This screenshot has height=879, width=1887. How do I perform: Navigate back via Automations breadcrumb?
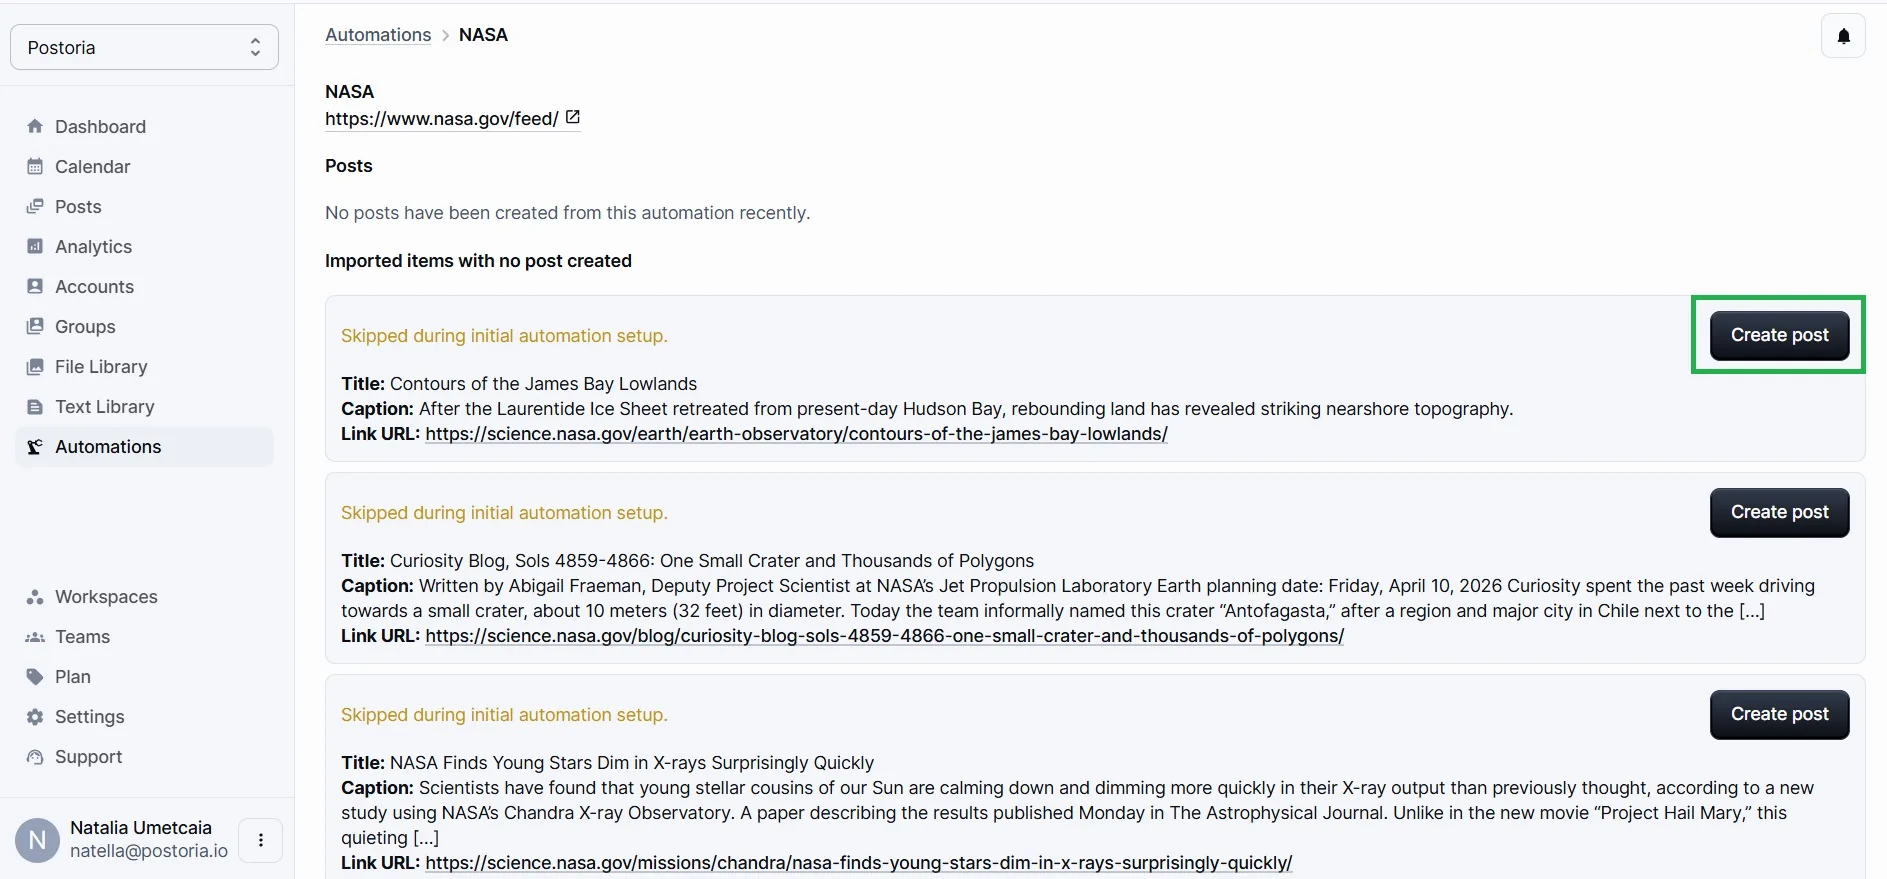pyautogui.click(x=378, y=34)
